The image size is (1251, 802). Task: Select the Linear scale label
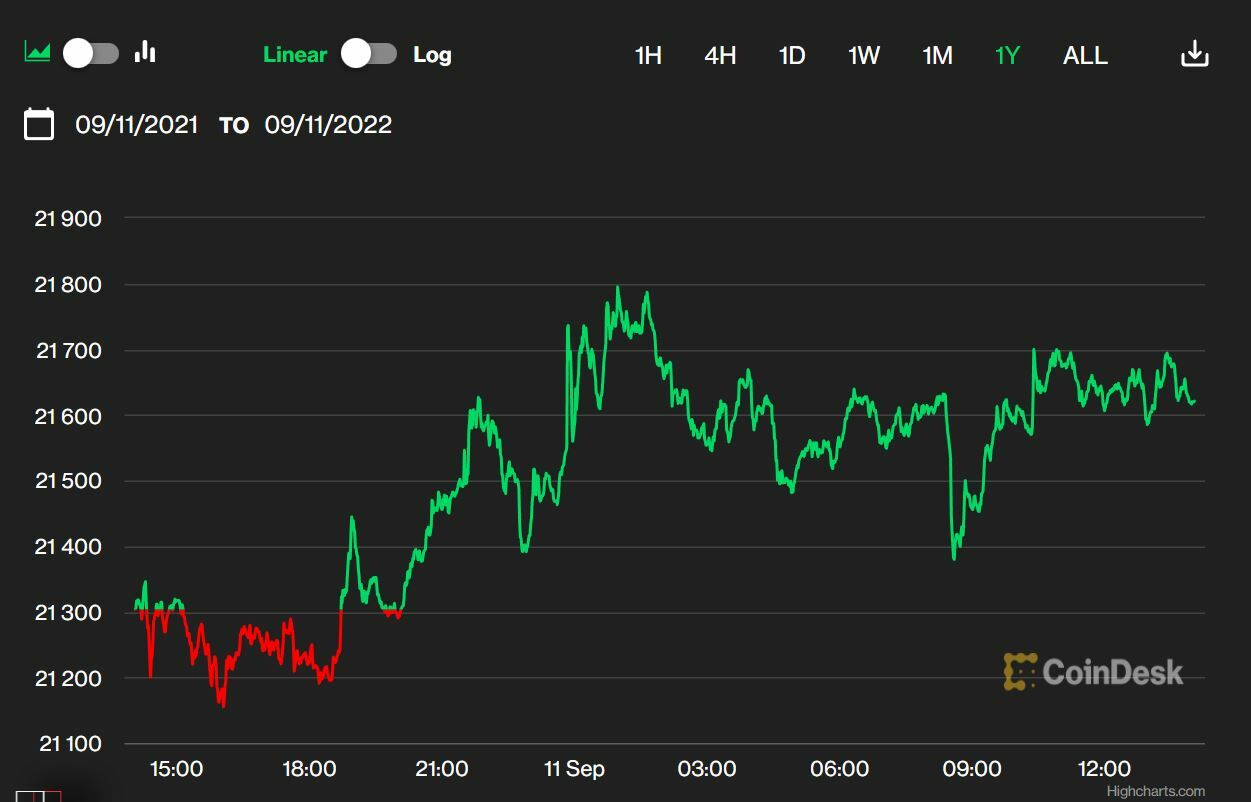point(295,55)
